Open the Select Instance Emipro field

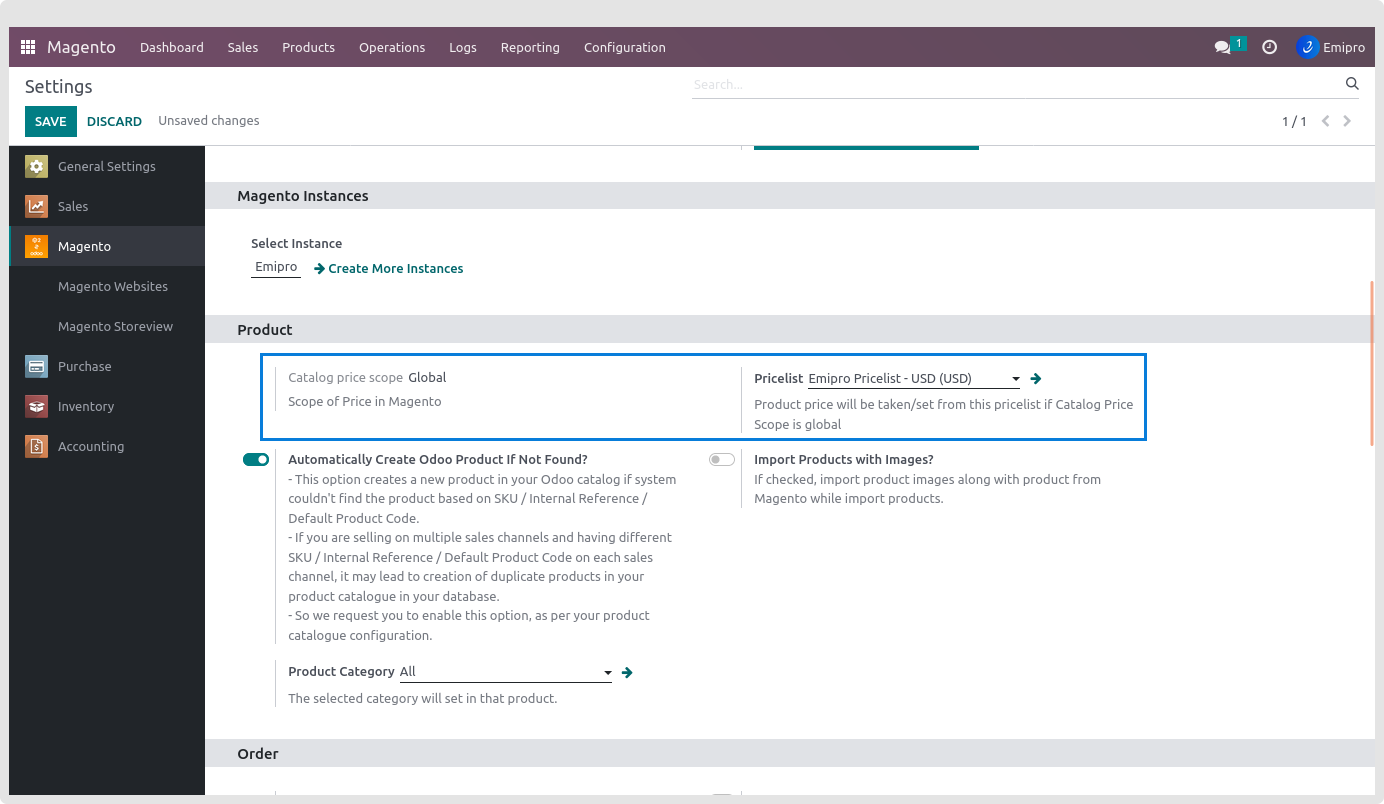[x=276, y=268]
